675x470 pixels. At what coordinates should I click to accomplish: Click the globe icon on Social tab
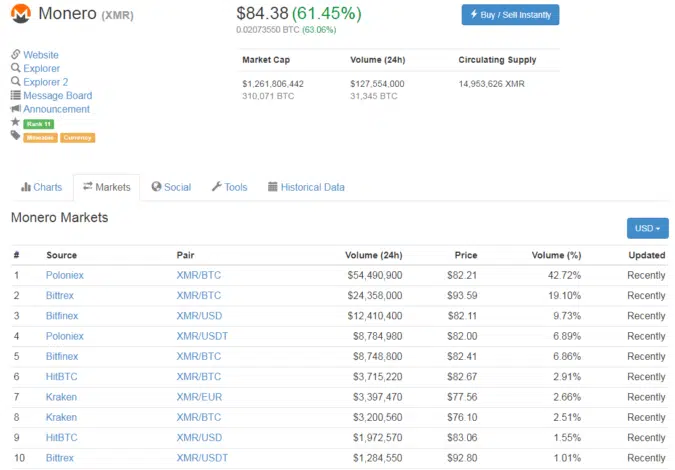[156, 186]
